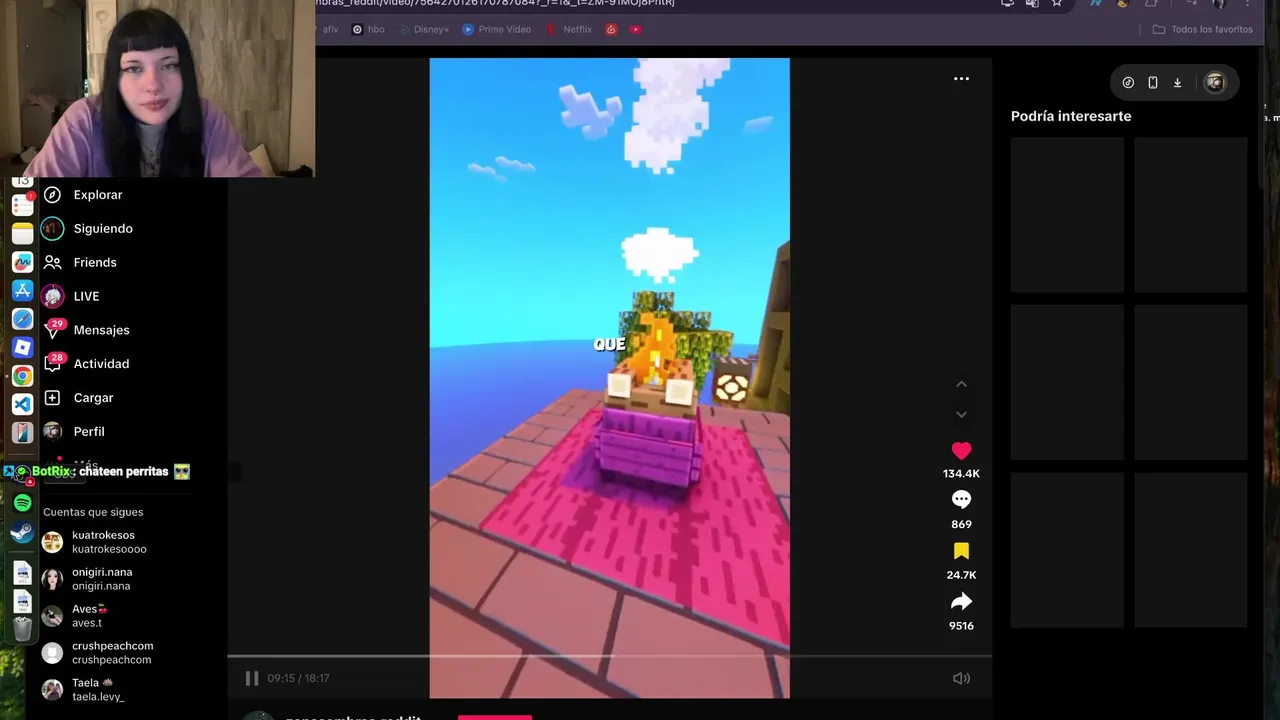Open Mensajes with 29 unread

[101, 330]
